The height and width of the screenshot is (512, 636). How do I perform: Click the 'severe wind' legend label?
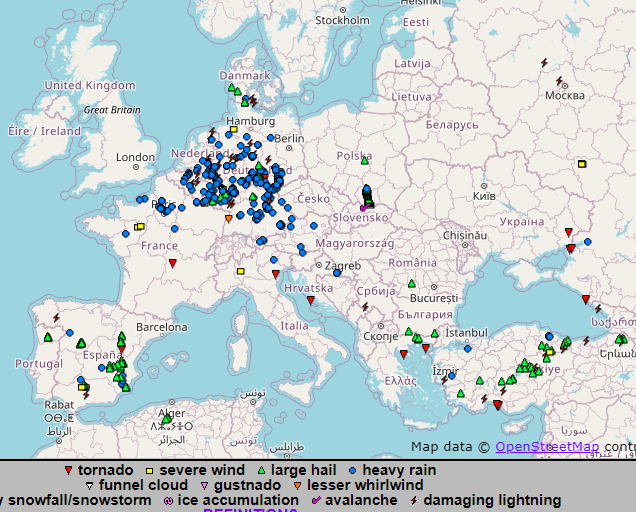(x=202, y=470)
